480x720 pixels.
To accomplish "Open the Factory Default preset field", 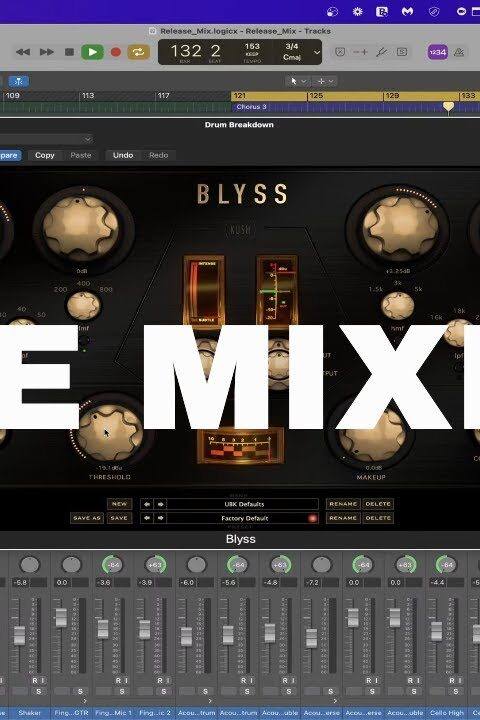I will coord(243,518).
